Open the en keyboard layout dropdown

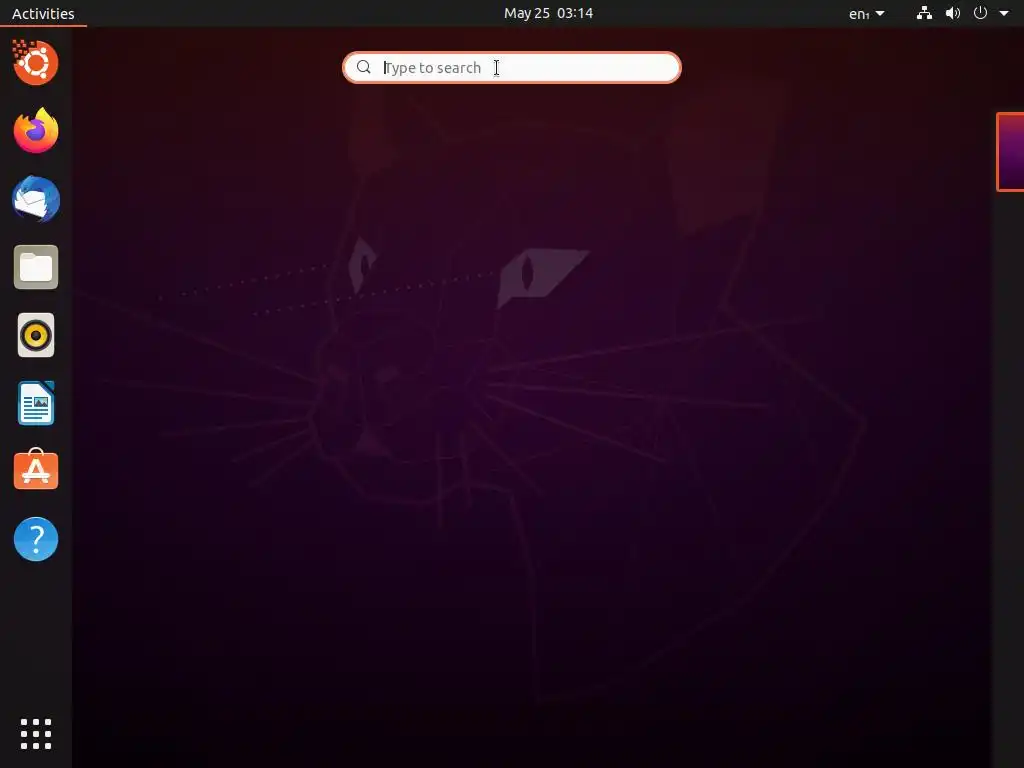(x=866, y=13)
